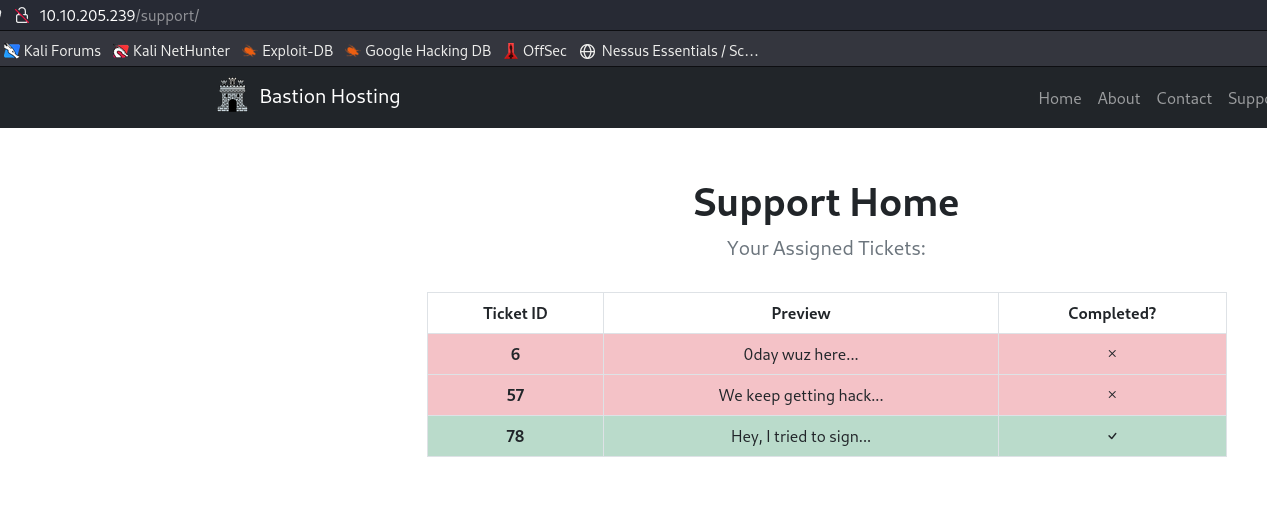1267x524 pixels.
Task: Click the "Hey, I tried to sign..." preview
Action: pyautogui.click(x=800, y=436)
